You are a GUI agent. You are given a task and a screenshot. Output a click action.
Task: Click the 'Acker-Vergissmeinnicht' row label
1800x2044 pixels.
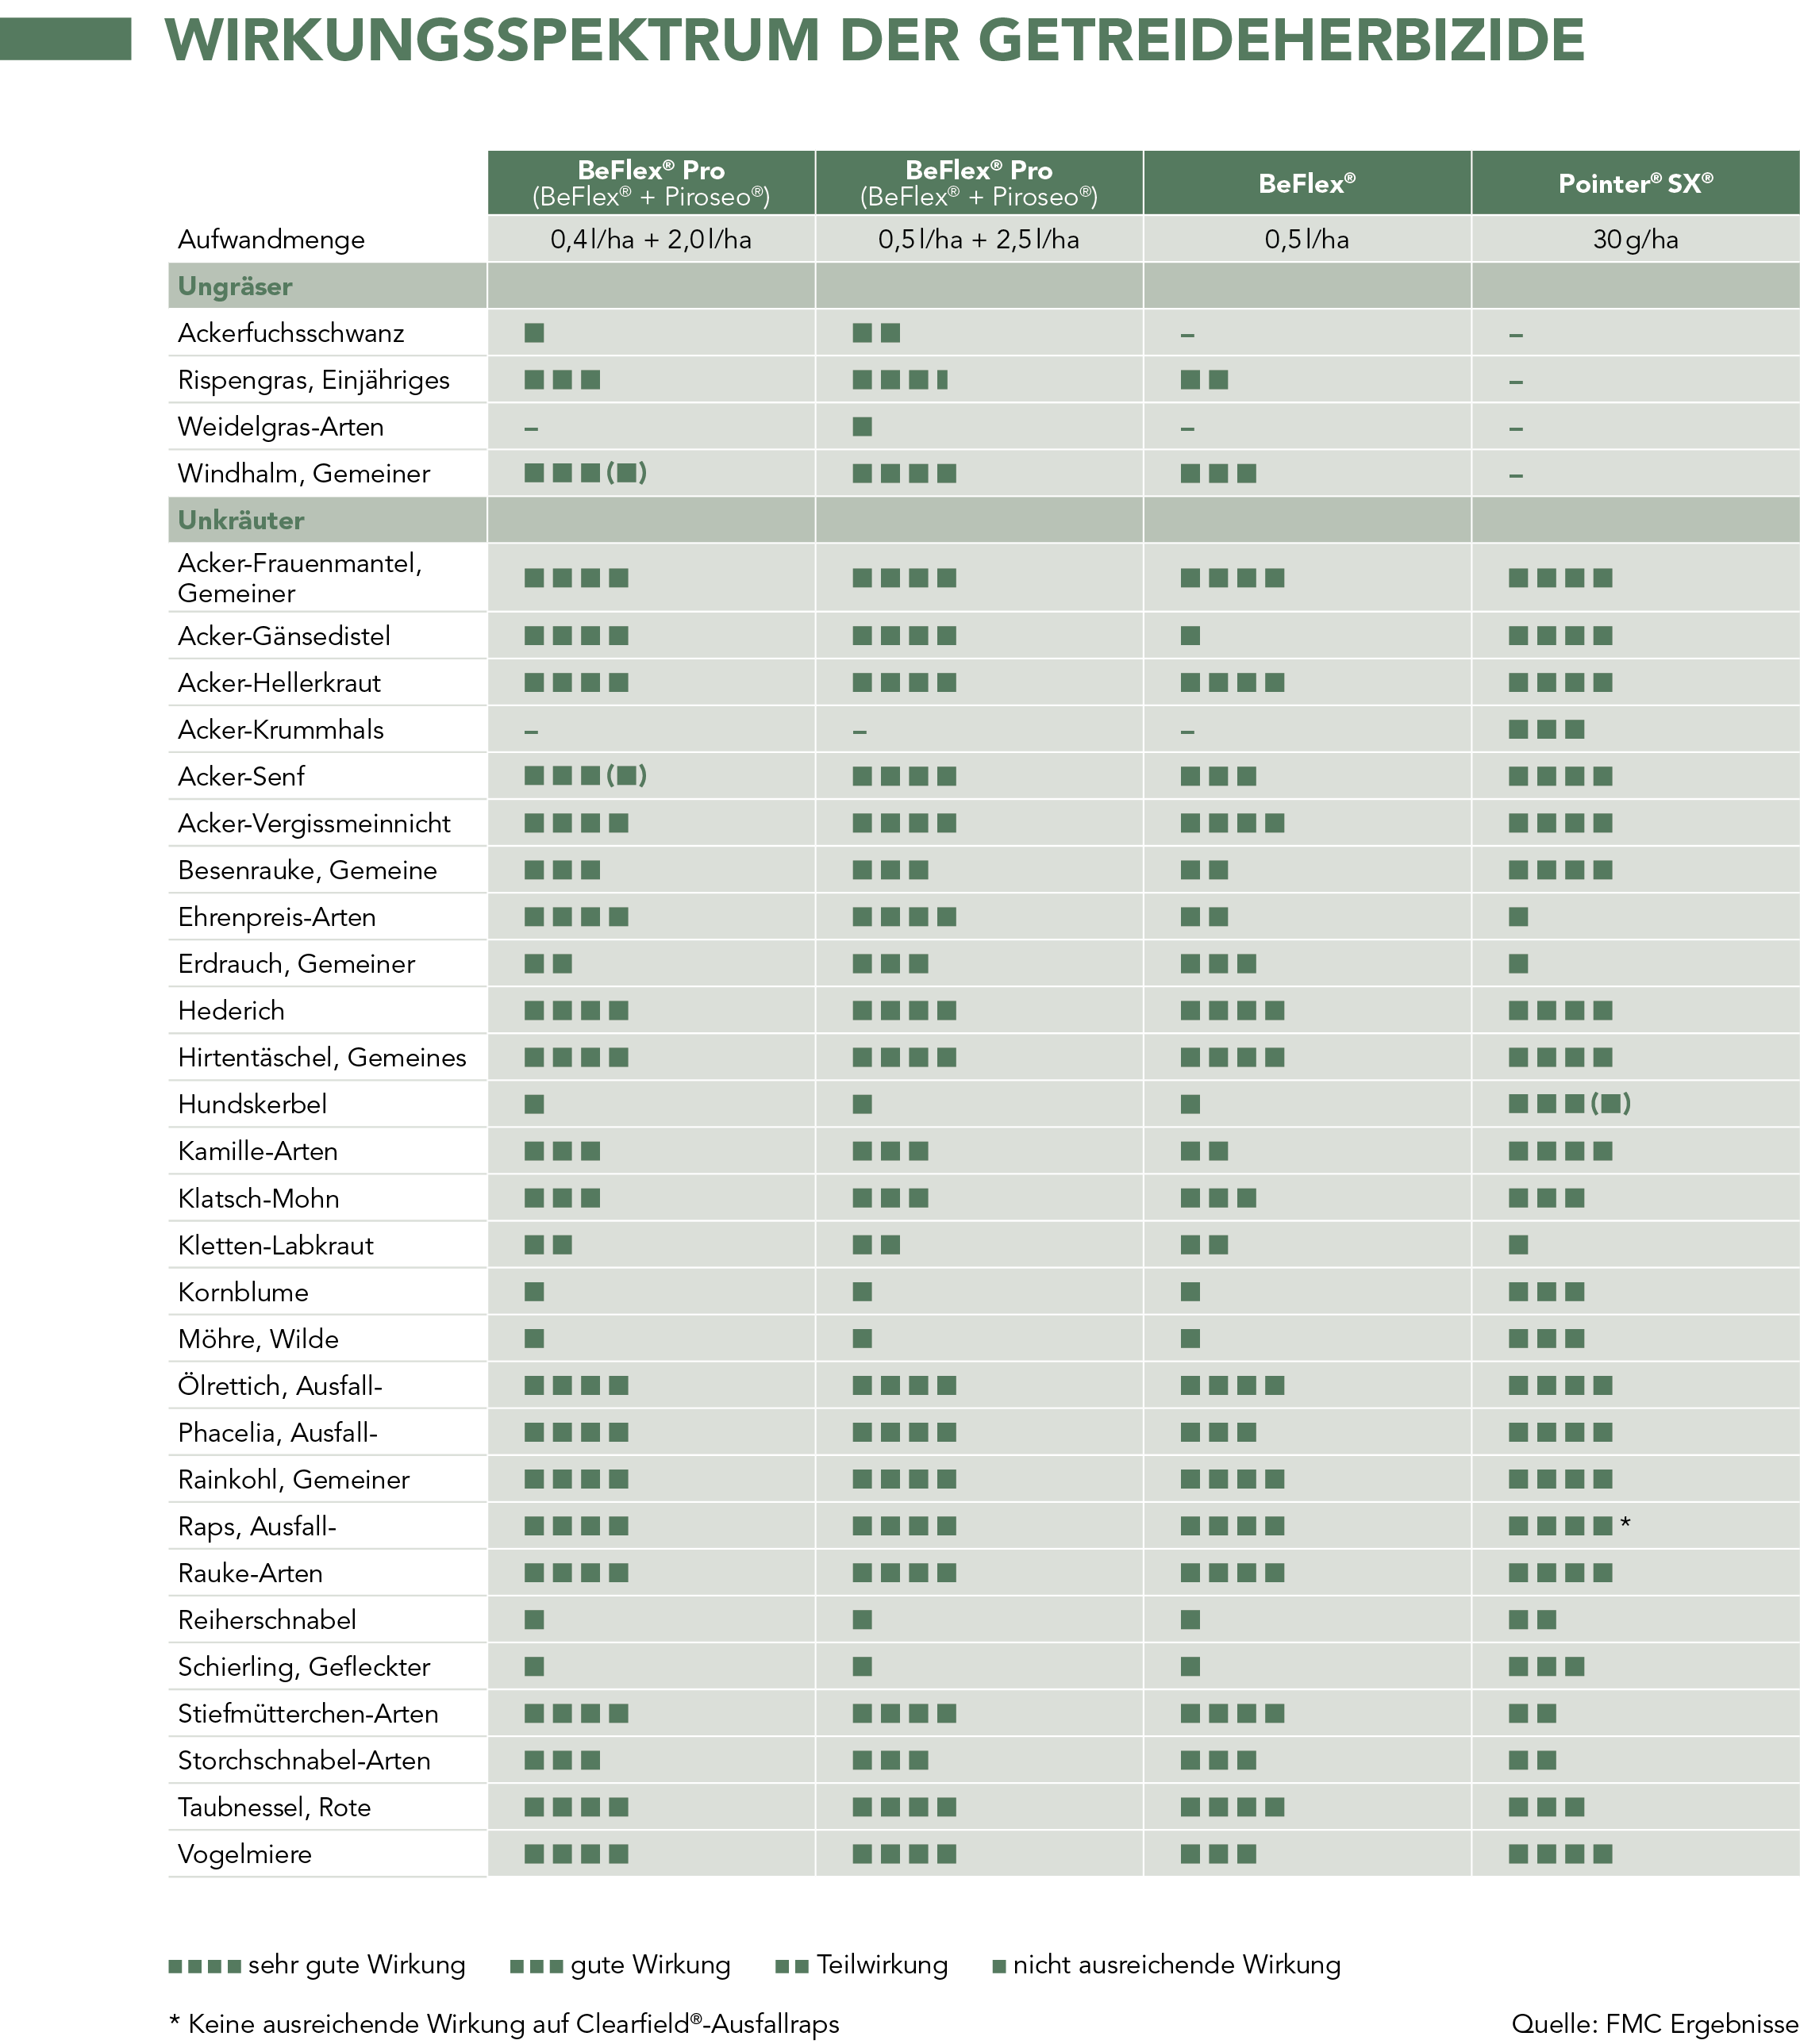pyautogui.click(x=314, y=823)
